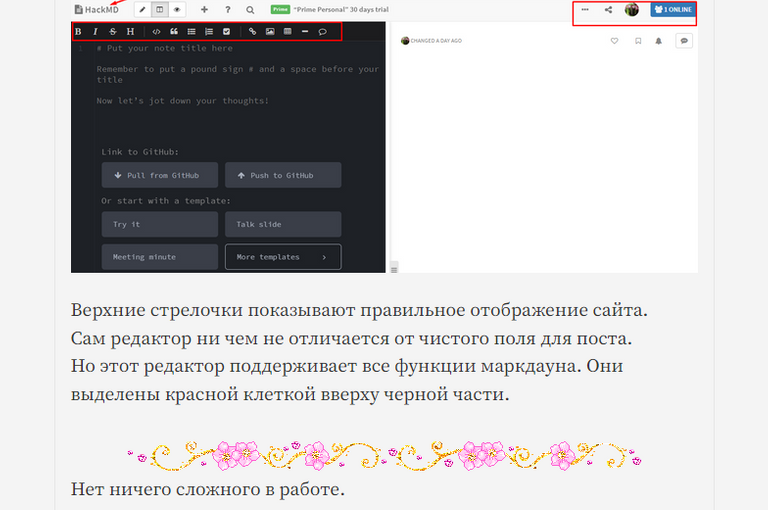Viewport: 768px width, 510px height.
Task: Click the "Now let's jot down your thoughts!" line
Action: point(182,100)
